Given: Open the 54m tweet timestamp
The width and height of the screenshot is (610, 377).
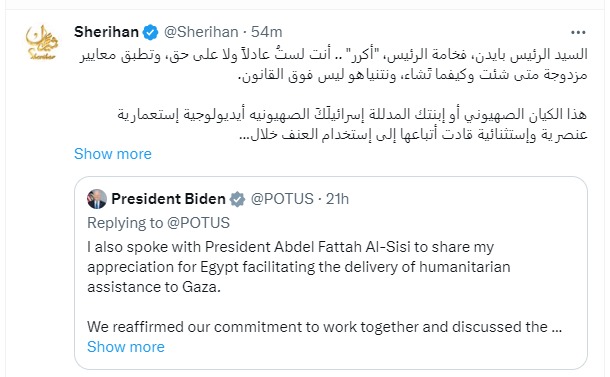Looking at the screenshot, I should pyautogui.click(x=266, y=32).
